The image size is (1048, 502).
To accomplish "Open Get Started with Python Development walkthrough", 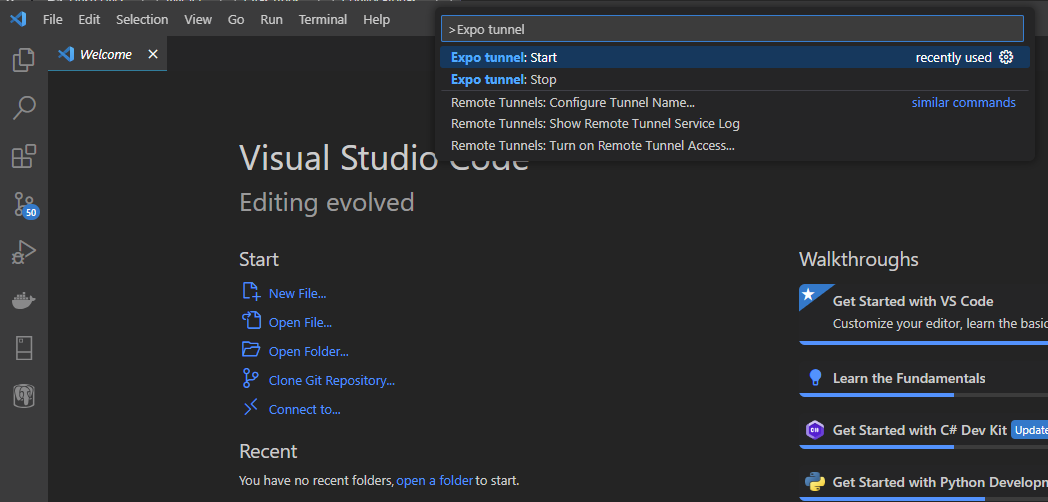I will click(x=924, y=483).
